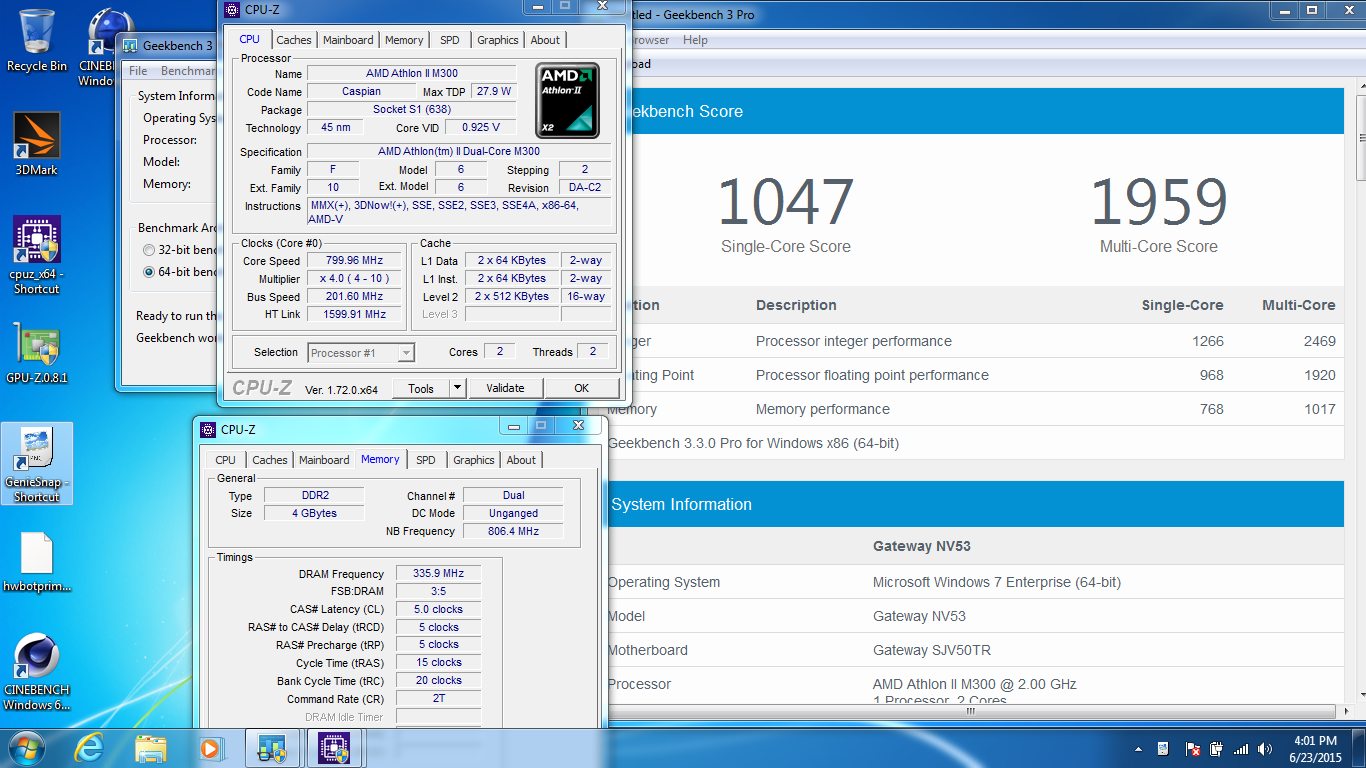
Task: Click the NB Frequency value 806.4 MHz
Action: 513,532
